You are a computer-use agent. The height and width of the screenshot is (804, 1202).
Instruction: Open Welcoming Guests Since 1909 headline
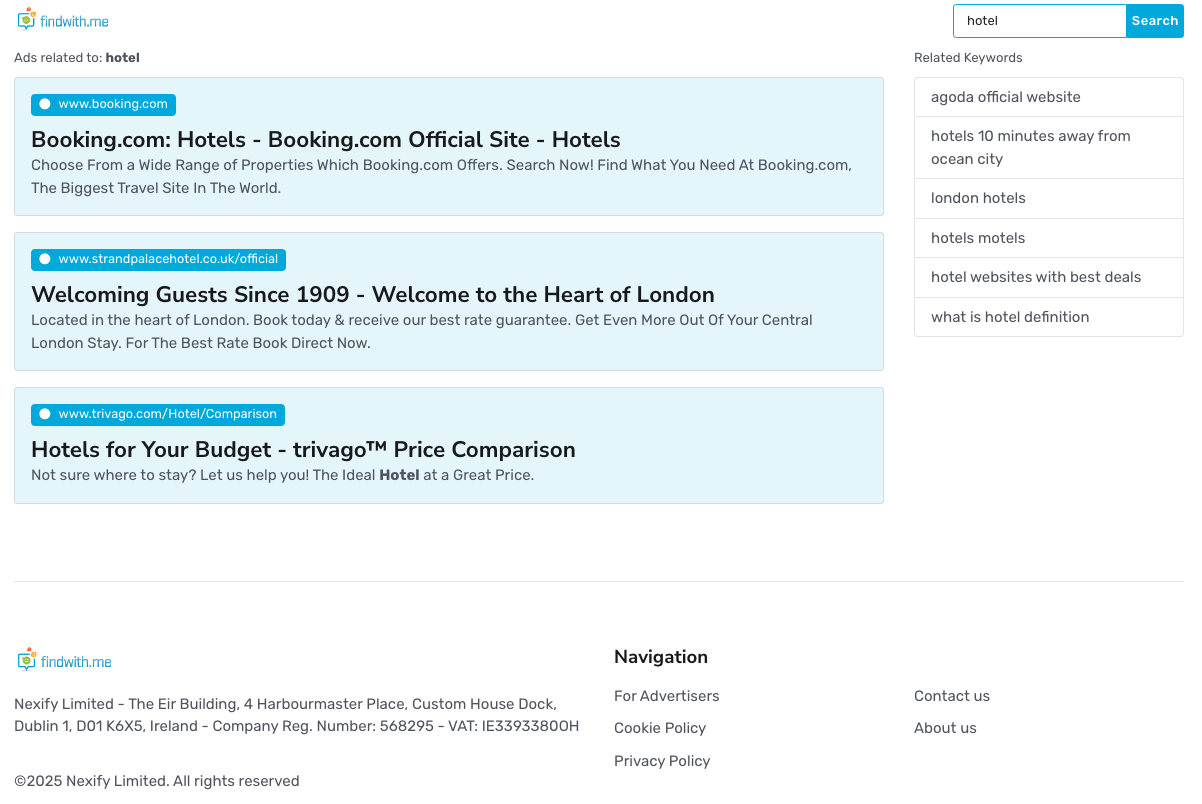373,295
